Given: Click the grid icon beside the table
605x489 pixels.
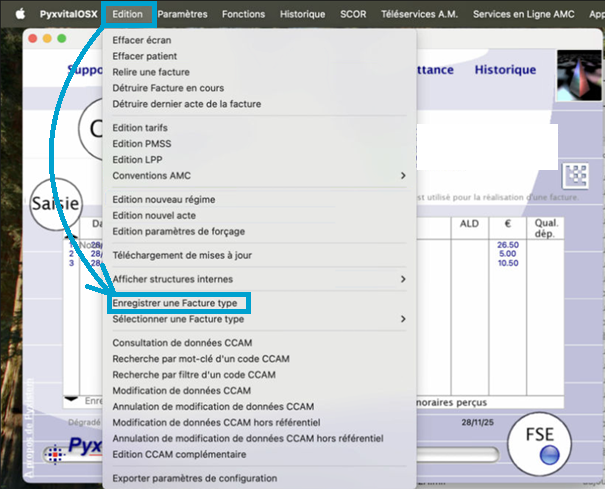Looking at the screenshot, I should tap(576, 174).
